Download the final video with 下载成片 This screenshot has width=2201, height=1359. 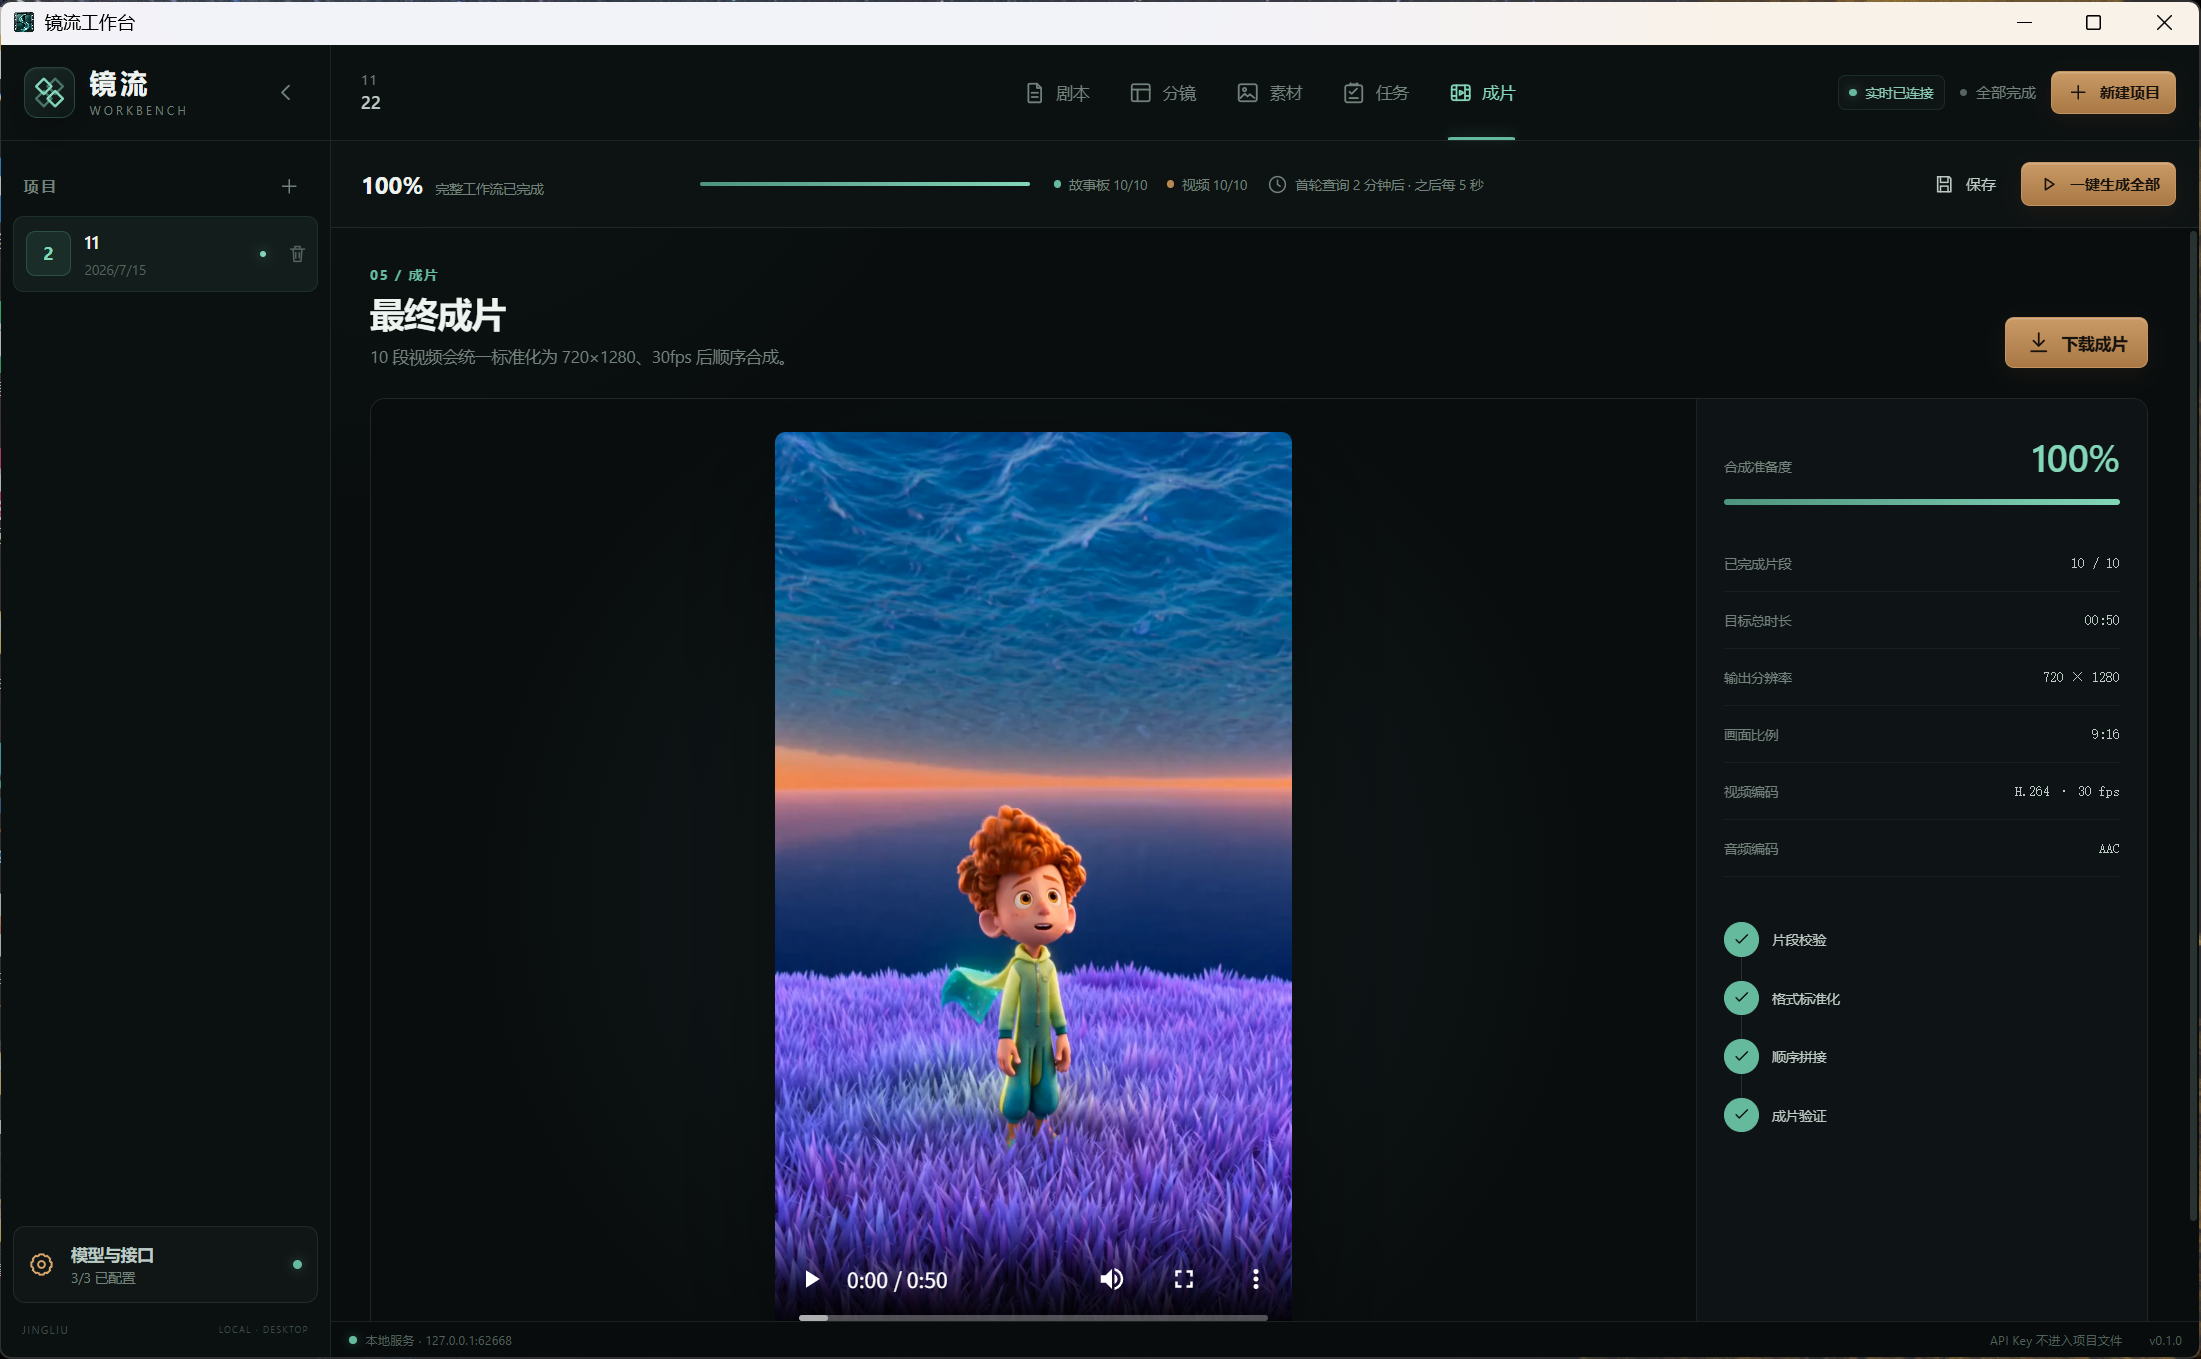click(x=2076, y=343)
